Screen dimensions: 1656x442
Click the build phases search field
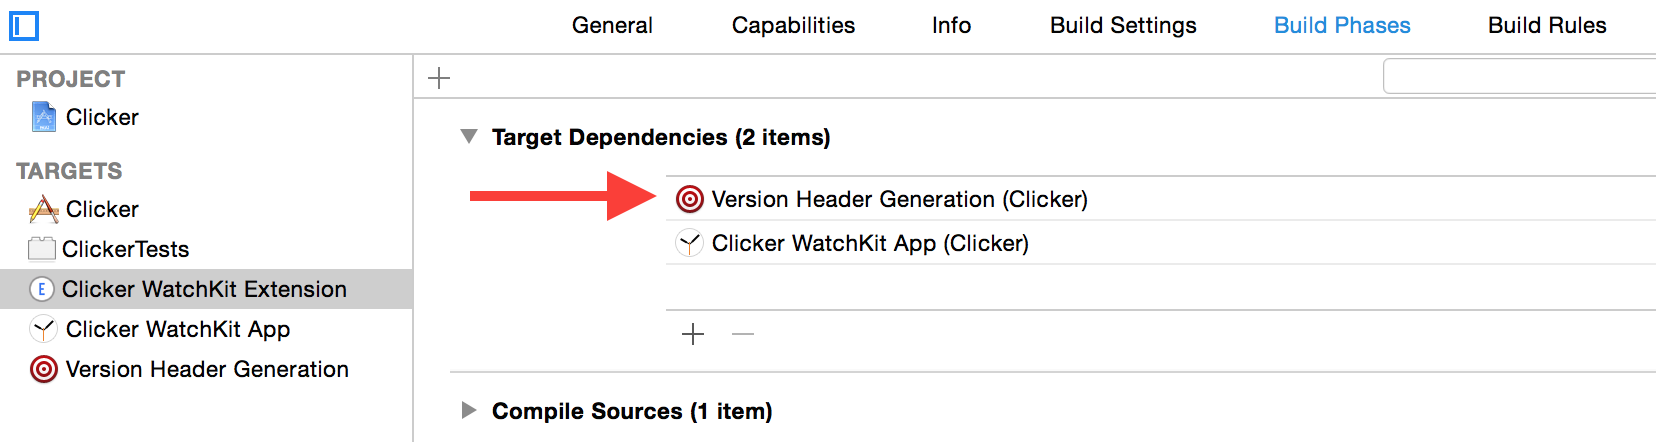pos(1520,76)
